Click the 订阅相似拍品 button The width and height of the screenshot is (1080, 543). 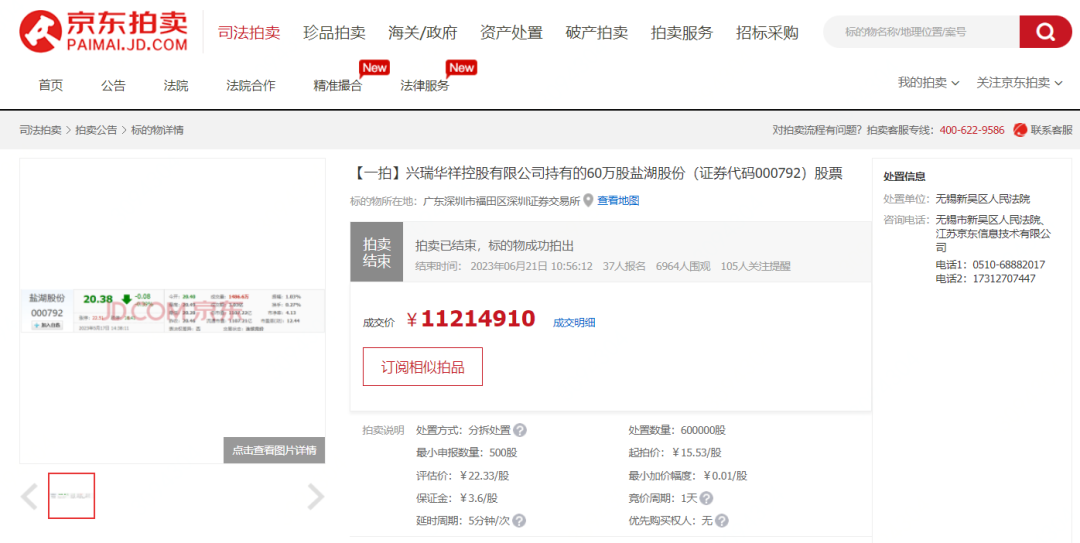[x=422, y=367]
